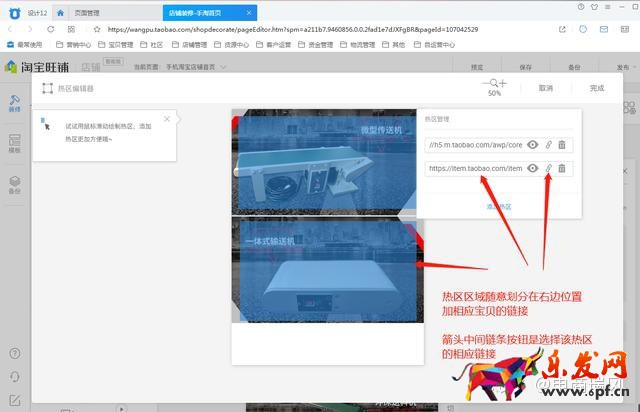Viewport: 640px width, 412px height.
Task: Click the chain link icon for the item.taobao.com hotspot
Action: (x=547, y=168)
